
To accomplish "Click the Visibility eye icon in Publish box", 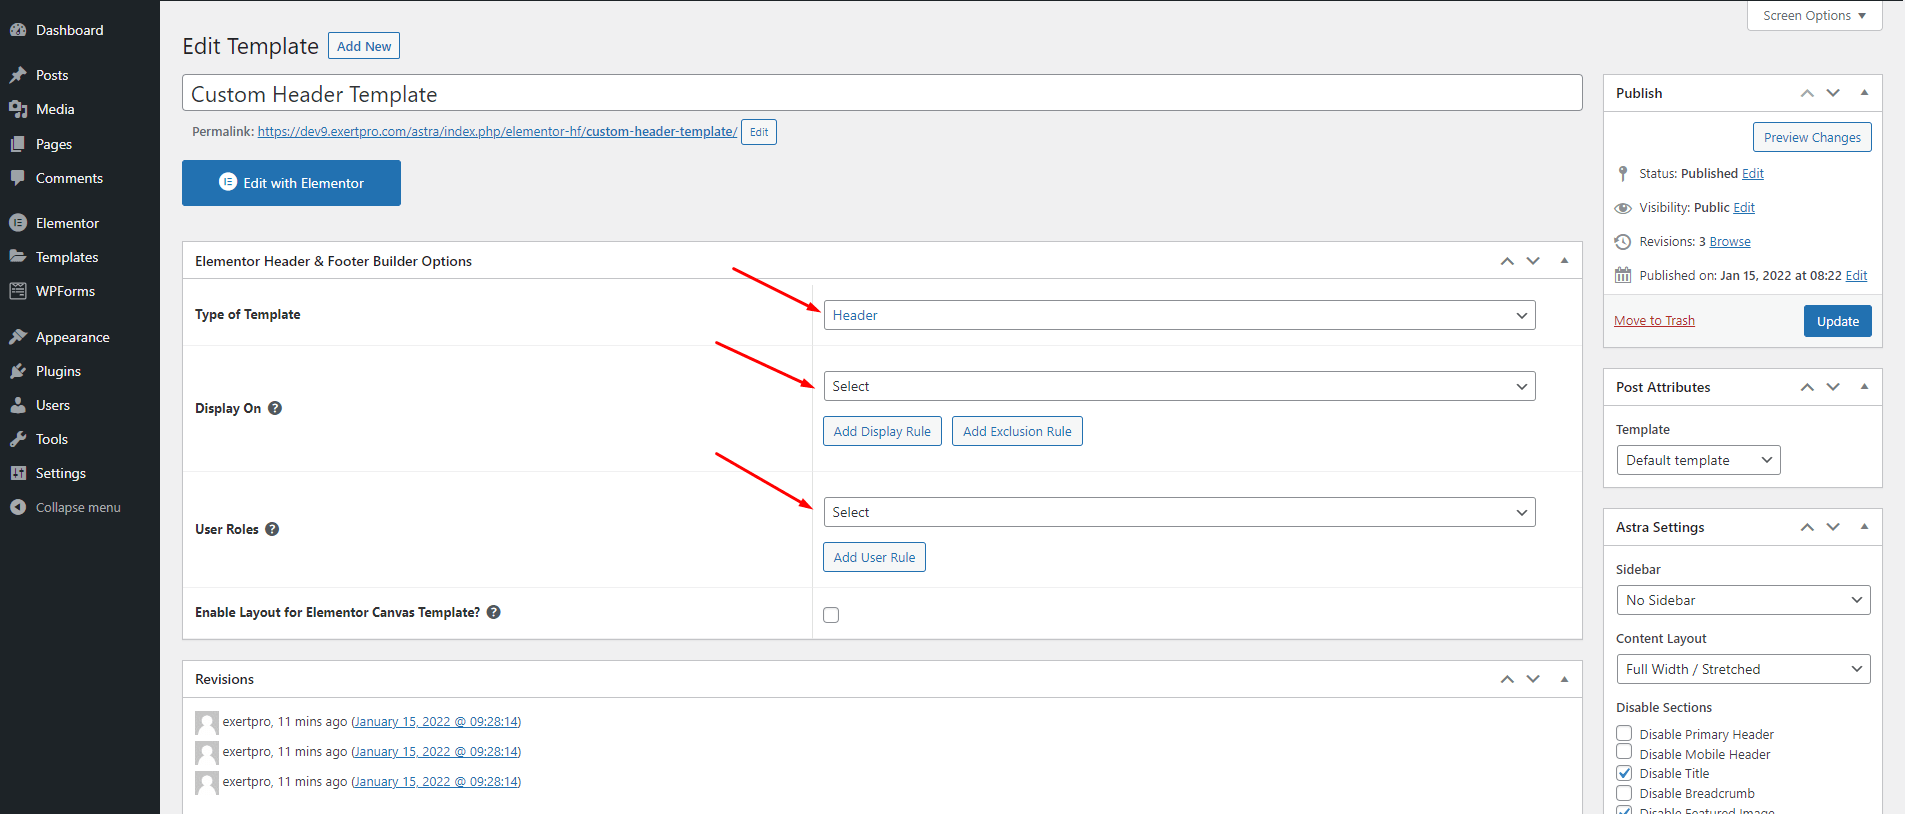I will click(x=1623, y=208).
